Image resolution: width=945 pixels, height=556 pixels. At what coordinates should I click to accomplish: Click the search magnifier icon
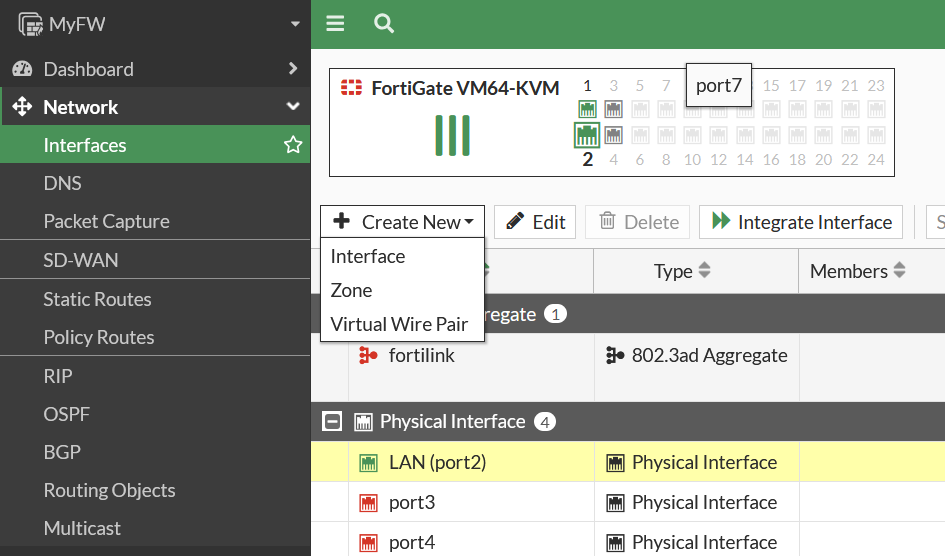pyautogui.click(x=384, y=23)
